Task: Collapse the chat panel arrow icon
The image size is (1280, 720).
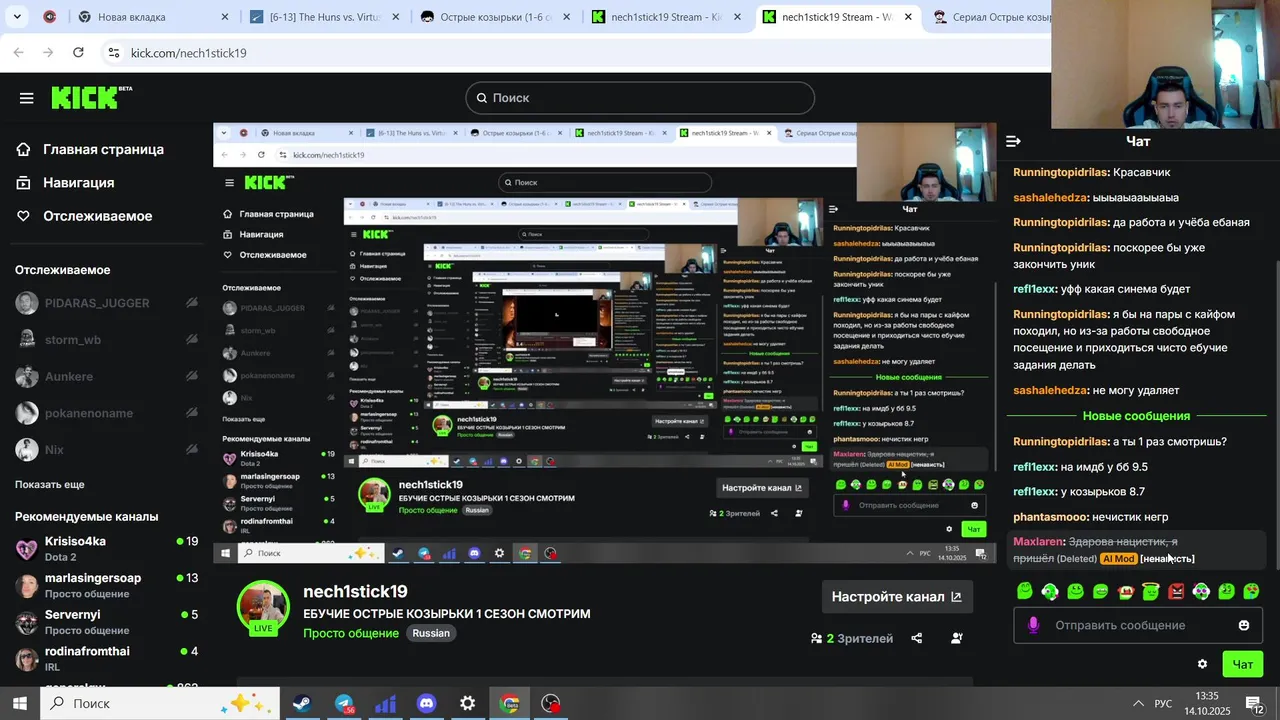Action: (1013, 141)
